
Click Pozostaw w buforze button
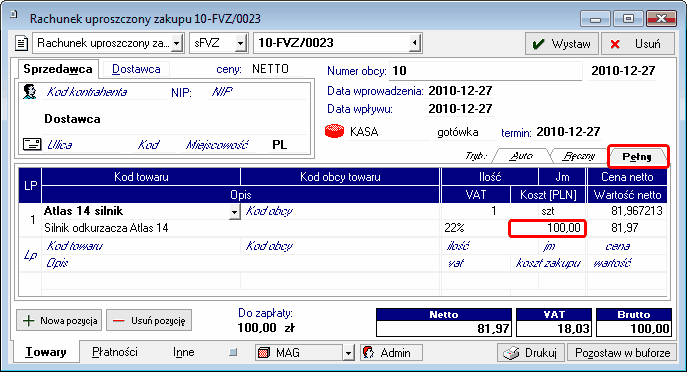(x=622, y=353)
